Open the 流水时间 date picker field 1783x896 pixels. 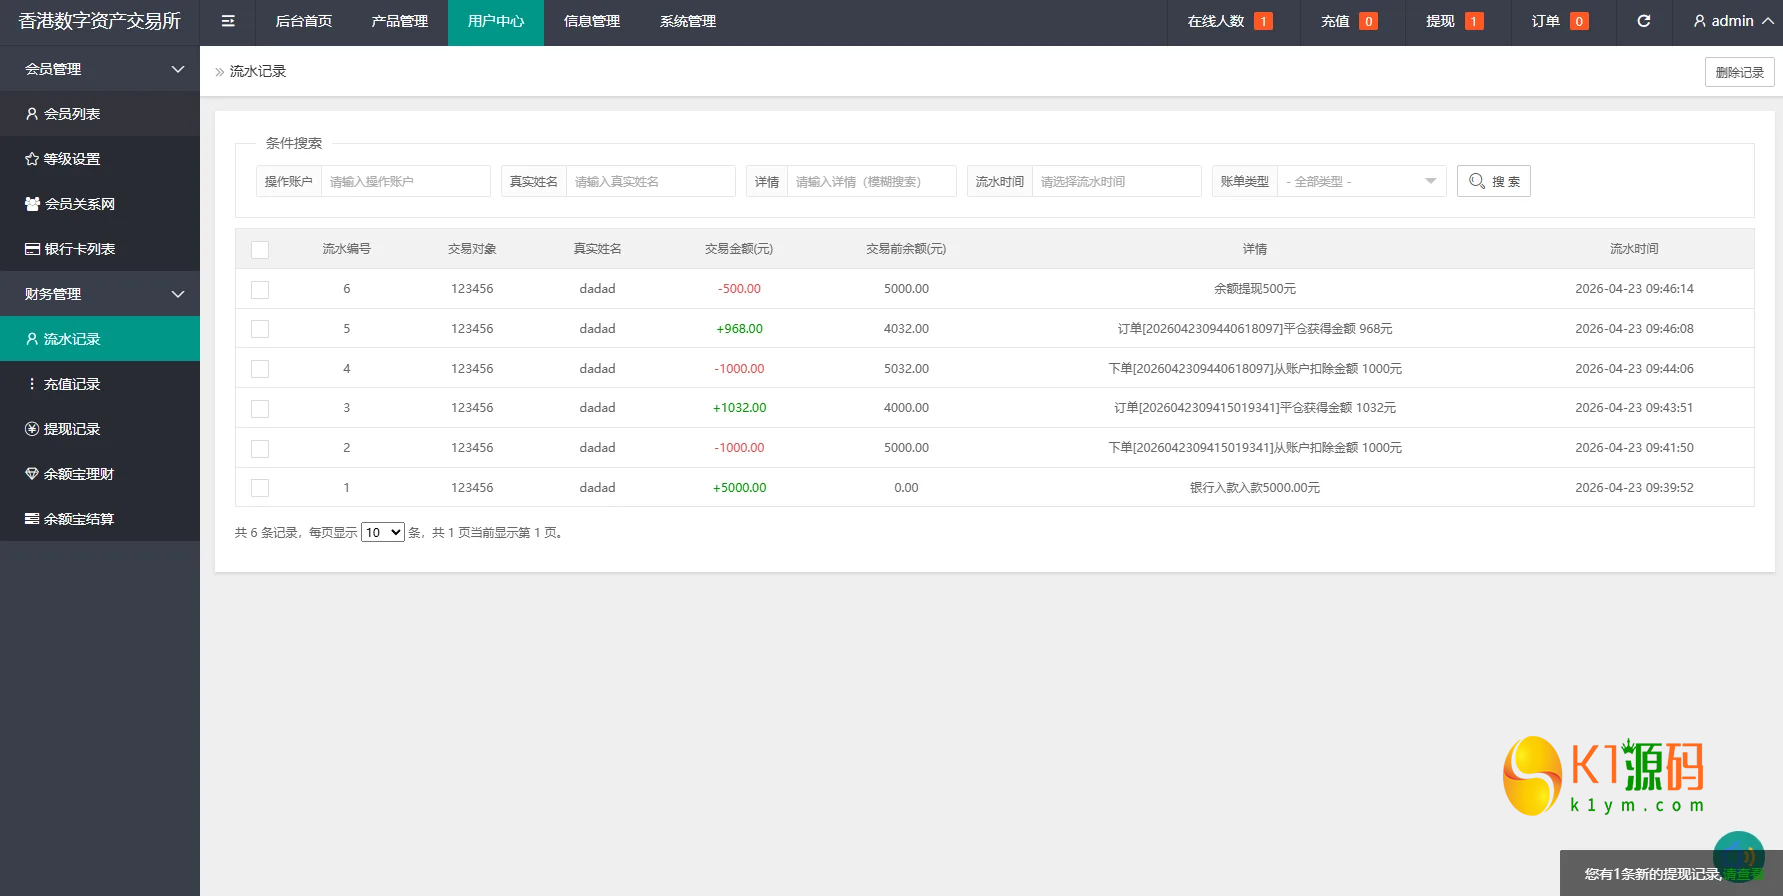click(x=1117, y=181)
